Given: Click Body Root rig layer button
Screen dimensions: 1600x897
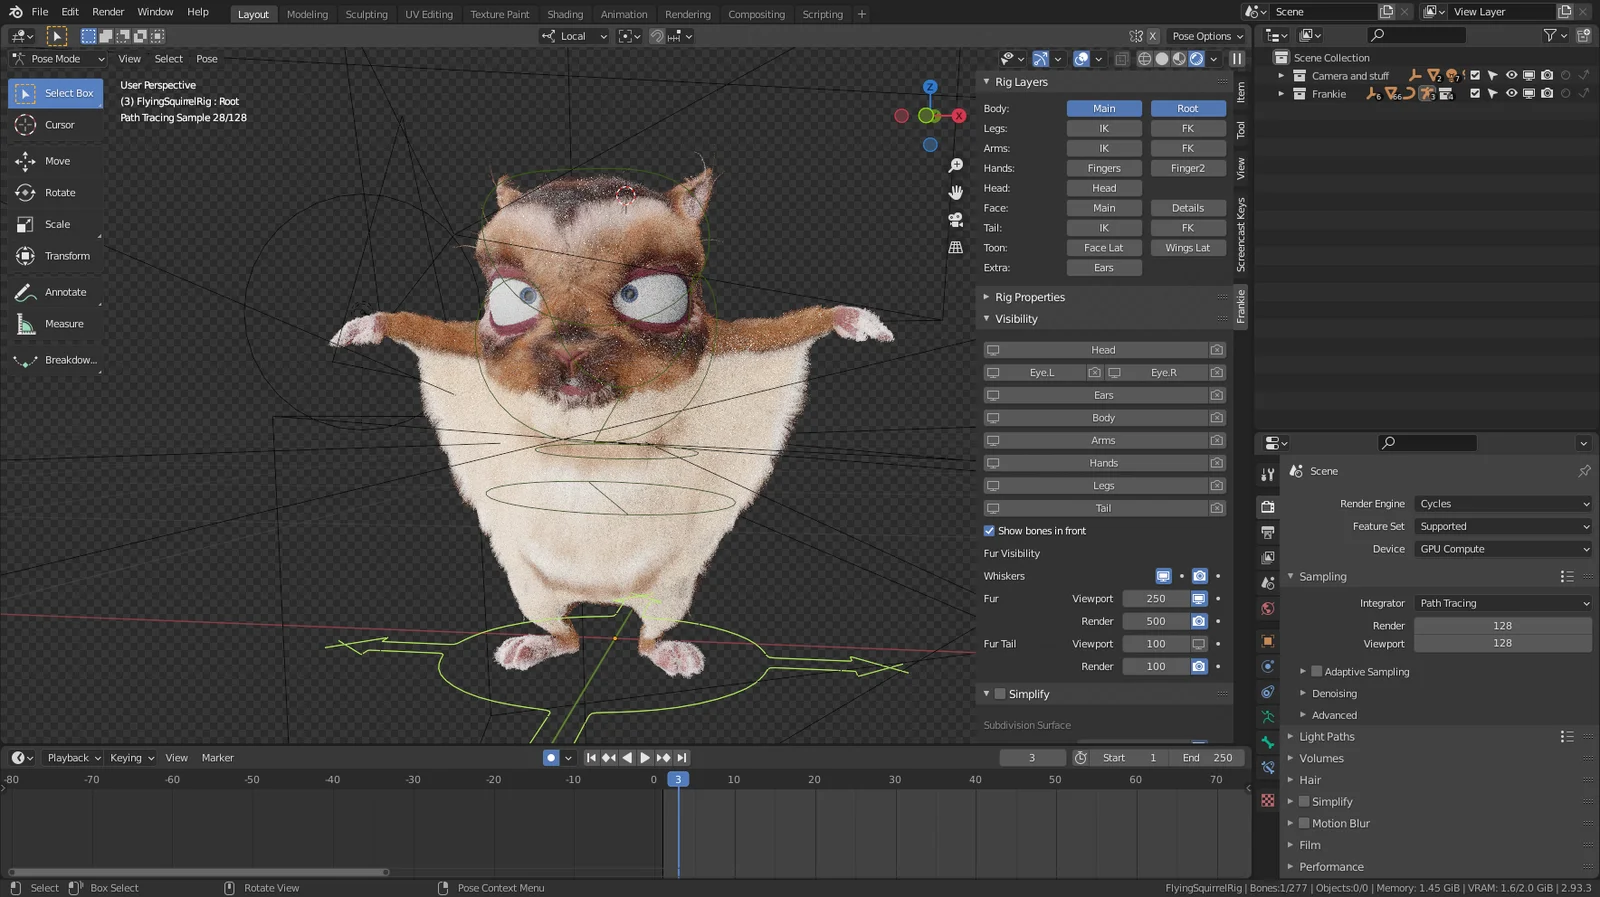Looking at the screenshot, I should [x=1188, y=108].
